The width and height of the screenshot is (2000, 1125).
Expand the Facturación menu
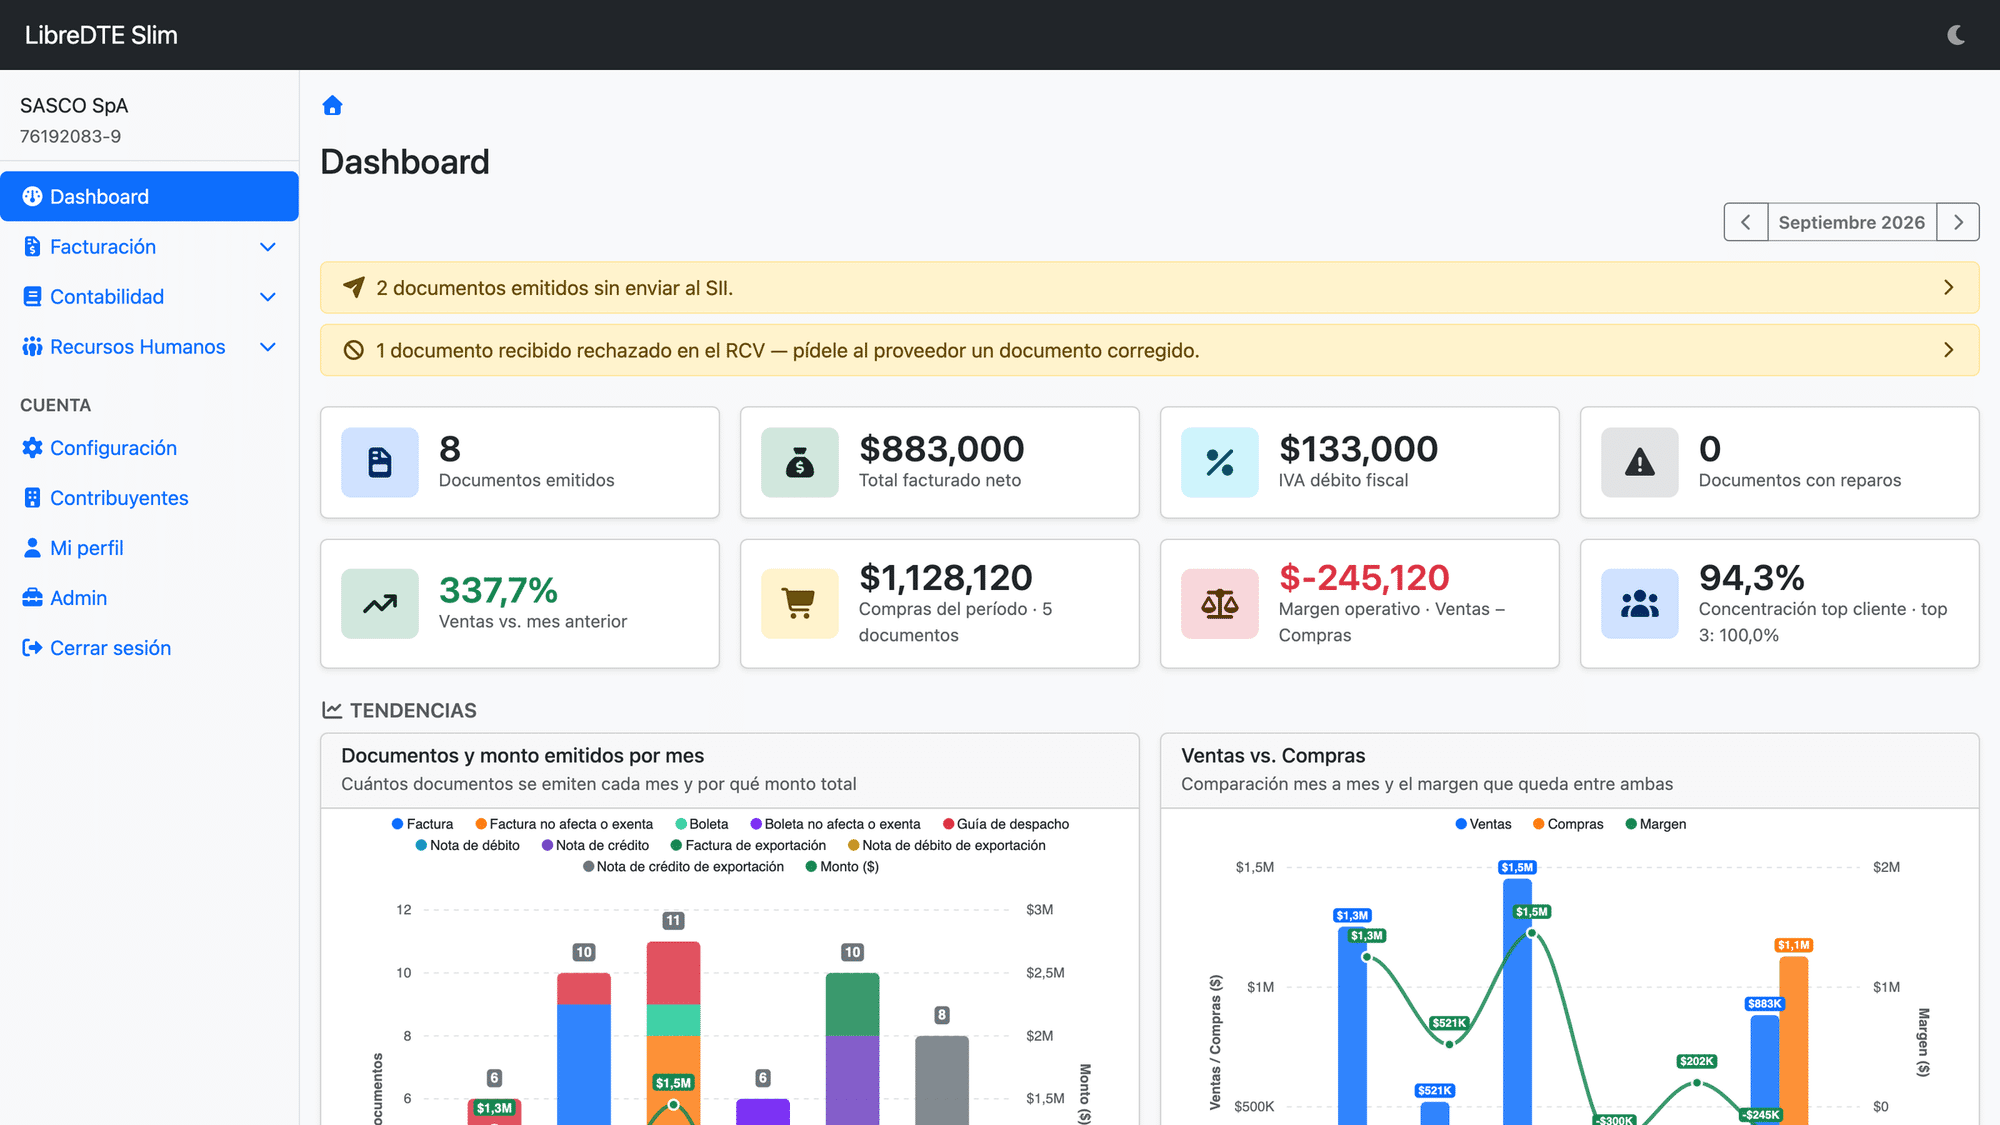tap(149, 247)
